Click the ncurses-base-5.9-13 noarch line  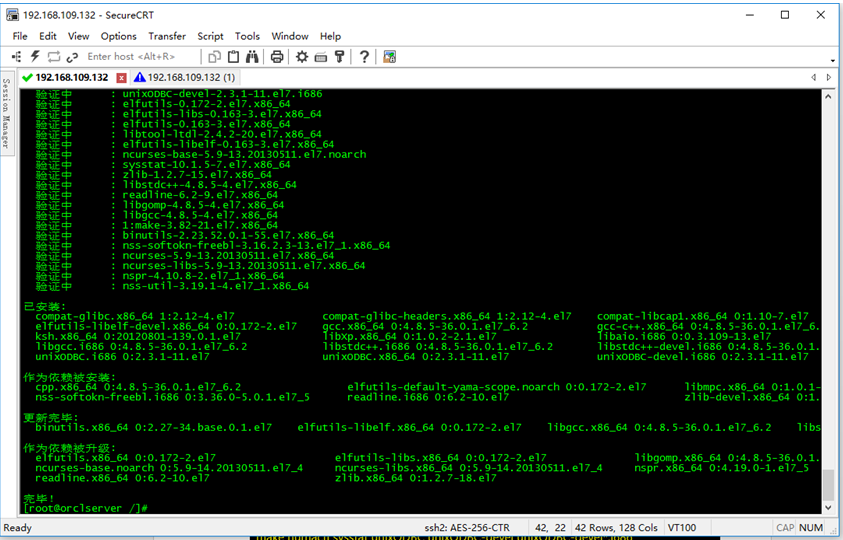(244, 154)
